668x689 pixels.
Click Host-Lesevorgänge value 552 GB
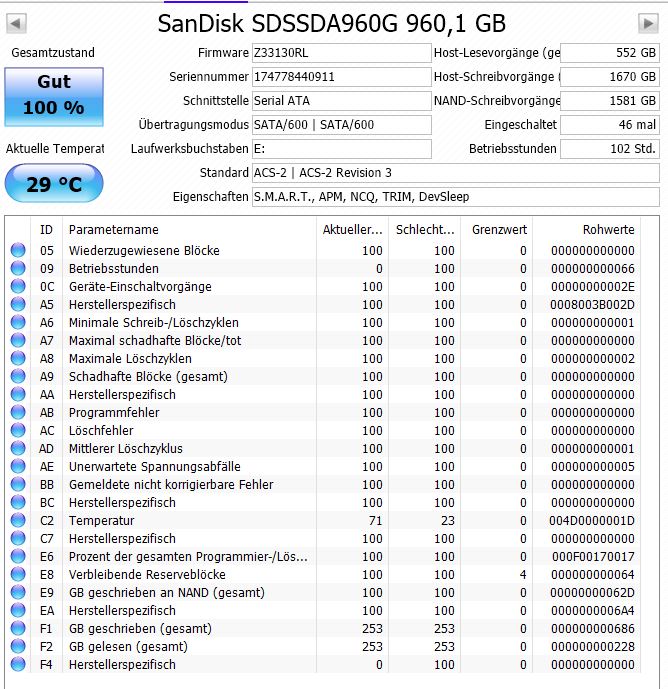(x=610, y=53)
